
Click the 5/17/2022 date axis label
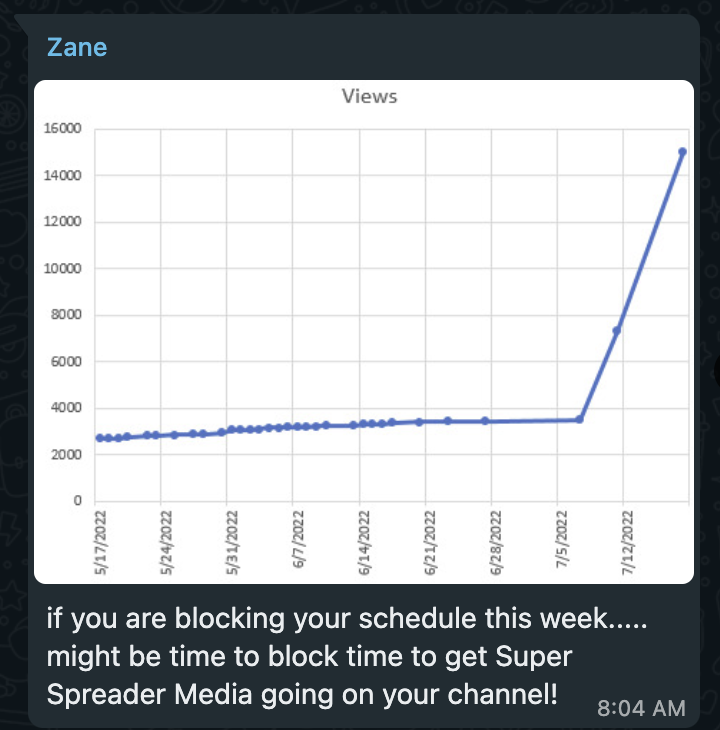[x=100, y=543]
